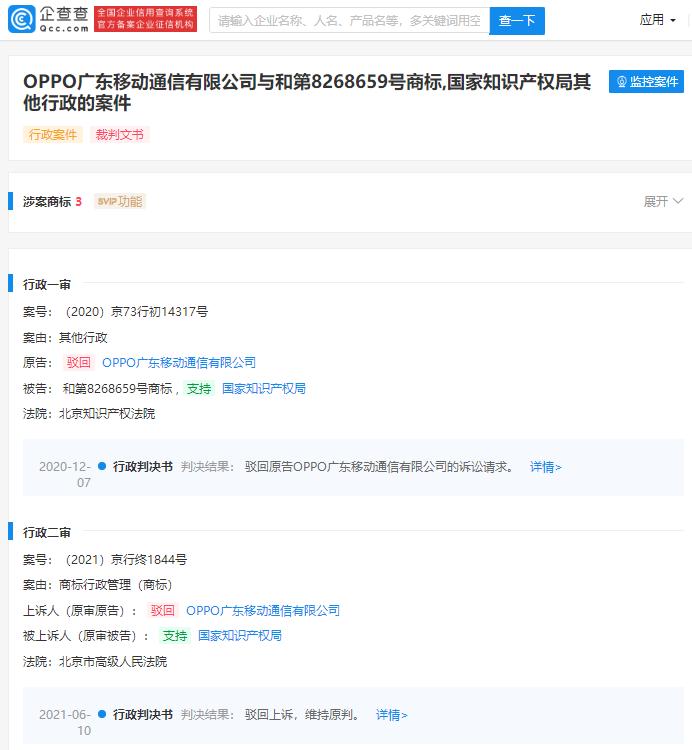The width and height of the screenshot is (692, 750).
Task: Click the 驳回 tag beside 上诉人
Action: coord(163,610)
